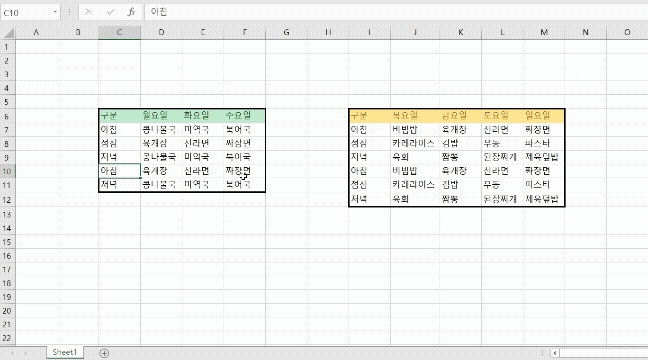Expand the Name Box dropdown arrow
This screenshot has height=360, width=648.
pyautogui.click(x=55, y=12)
